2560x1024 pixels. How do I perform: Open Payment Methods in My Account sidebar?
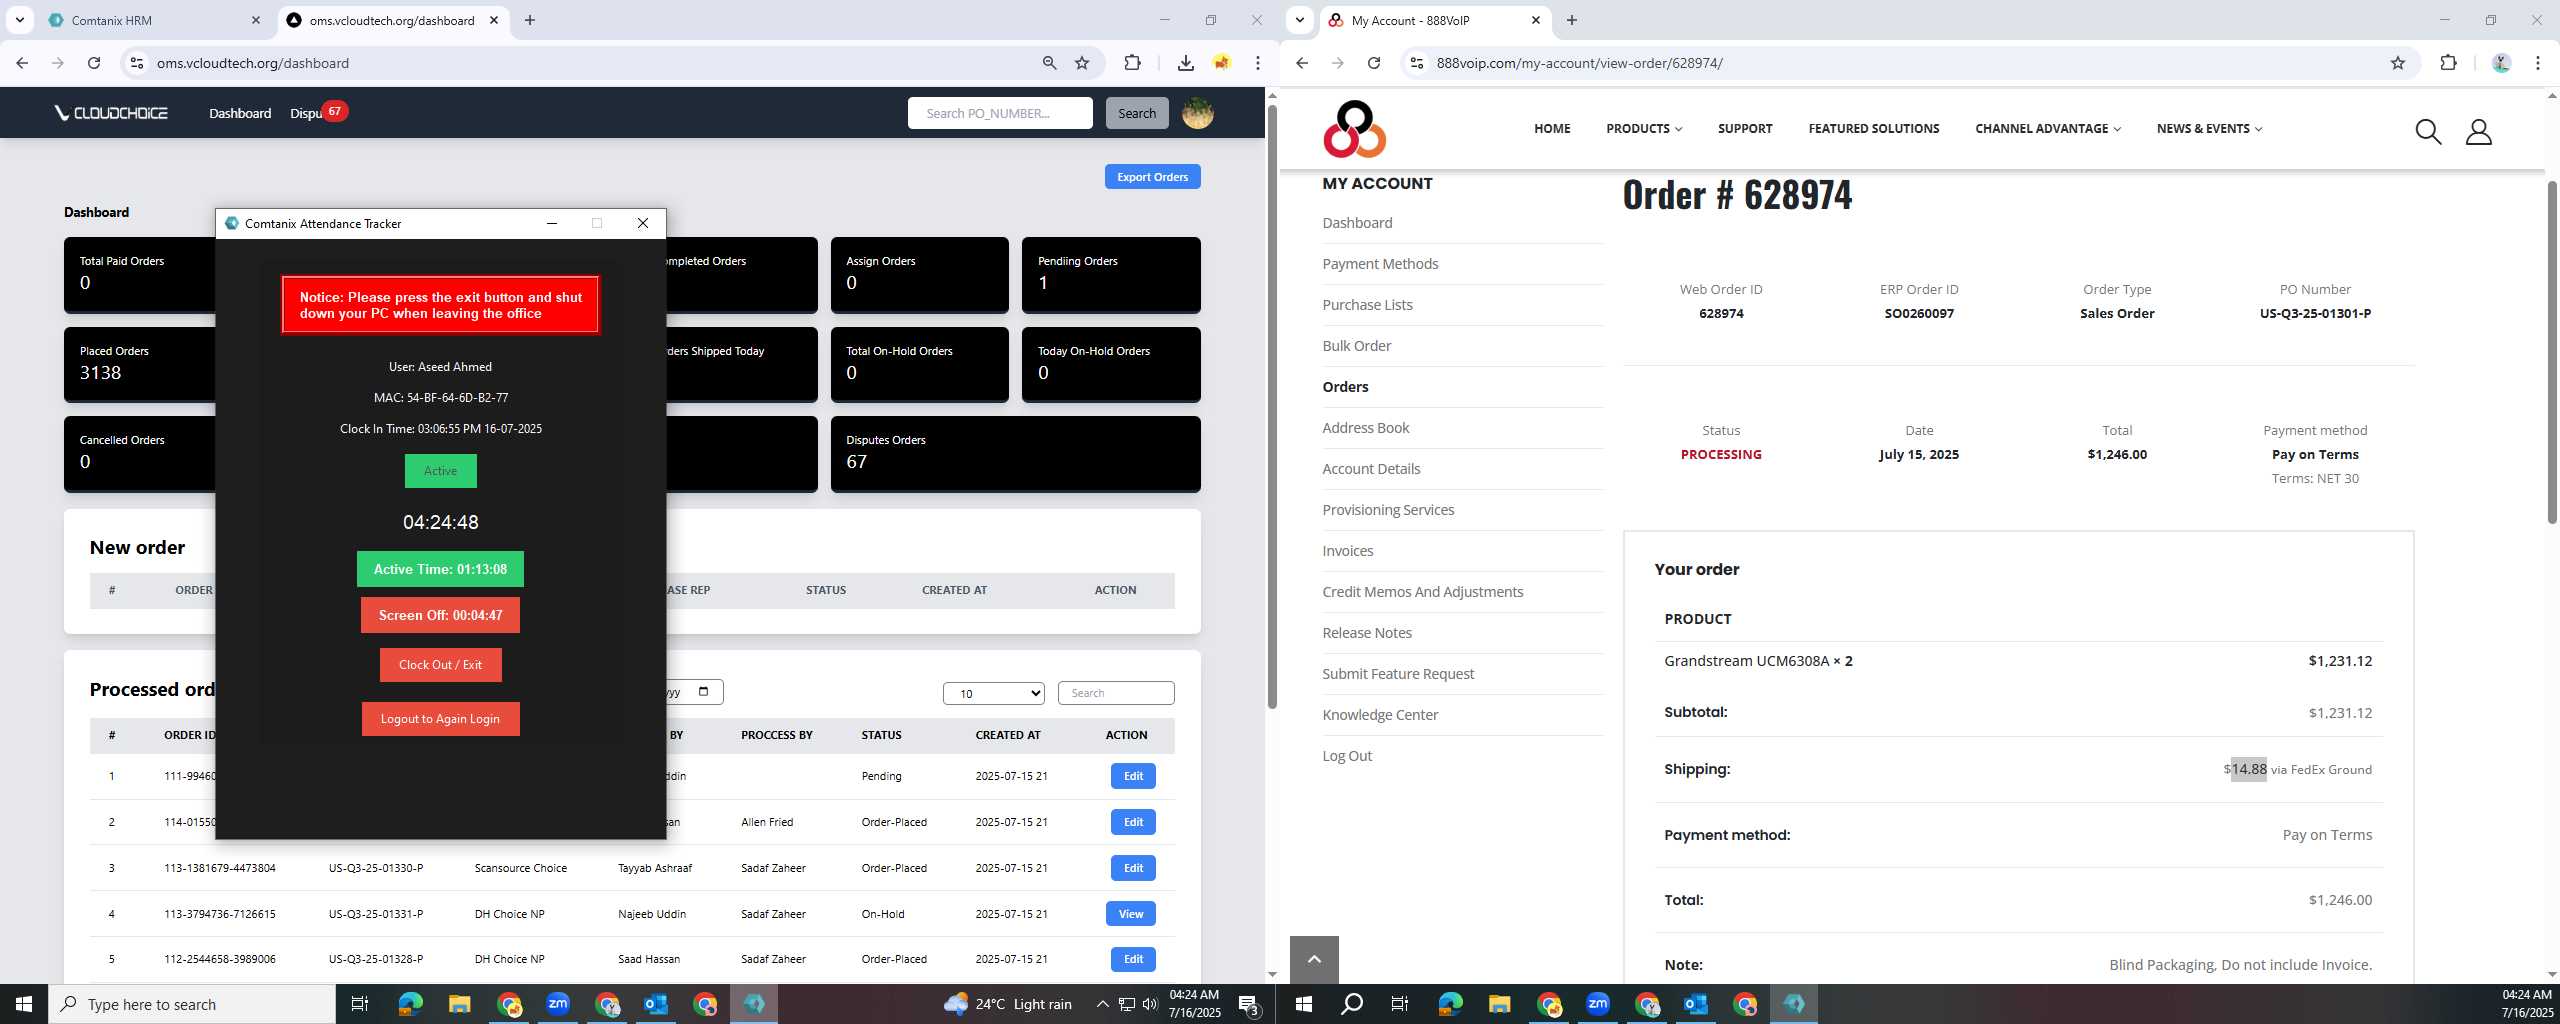point(1380,264)
